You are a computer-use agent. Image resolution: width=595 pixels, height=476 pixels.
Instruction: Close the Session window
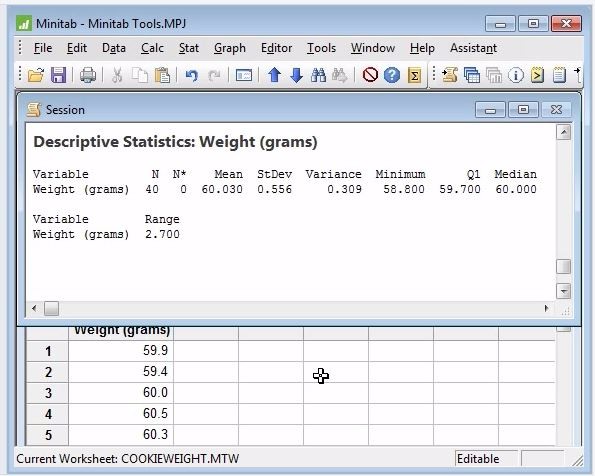point(556,110)
